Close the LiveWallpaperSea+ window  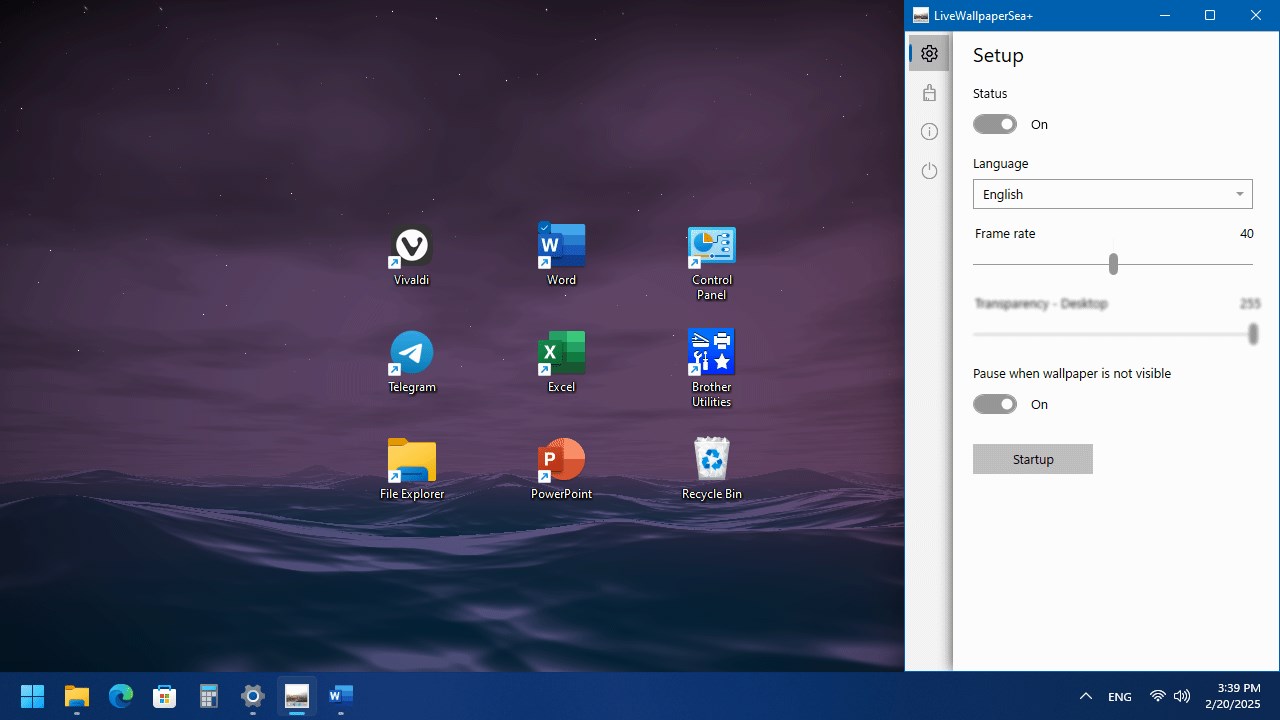pos(1256,15)
